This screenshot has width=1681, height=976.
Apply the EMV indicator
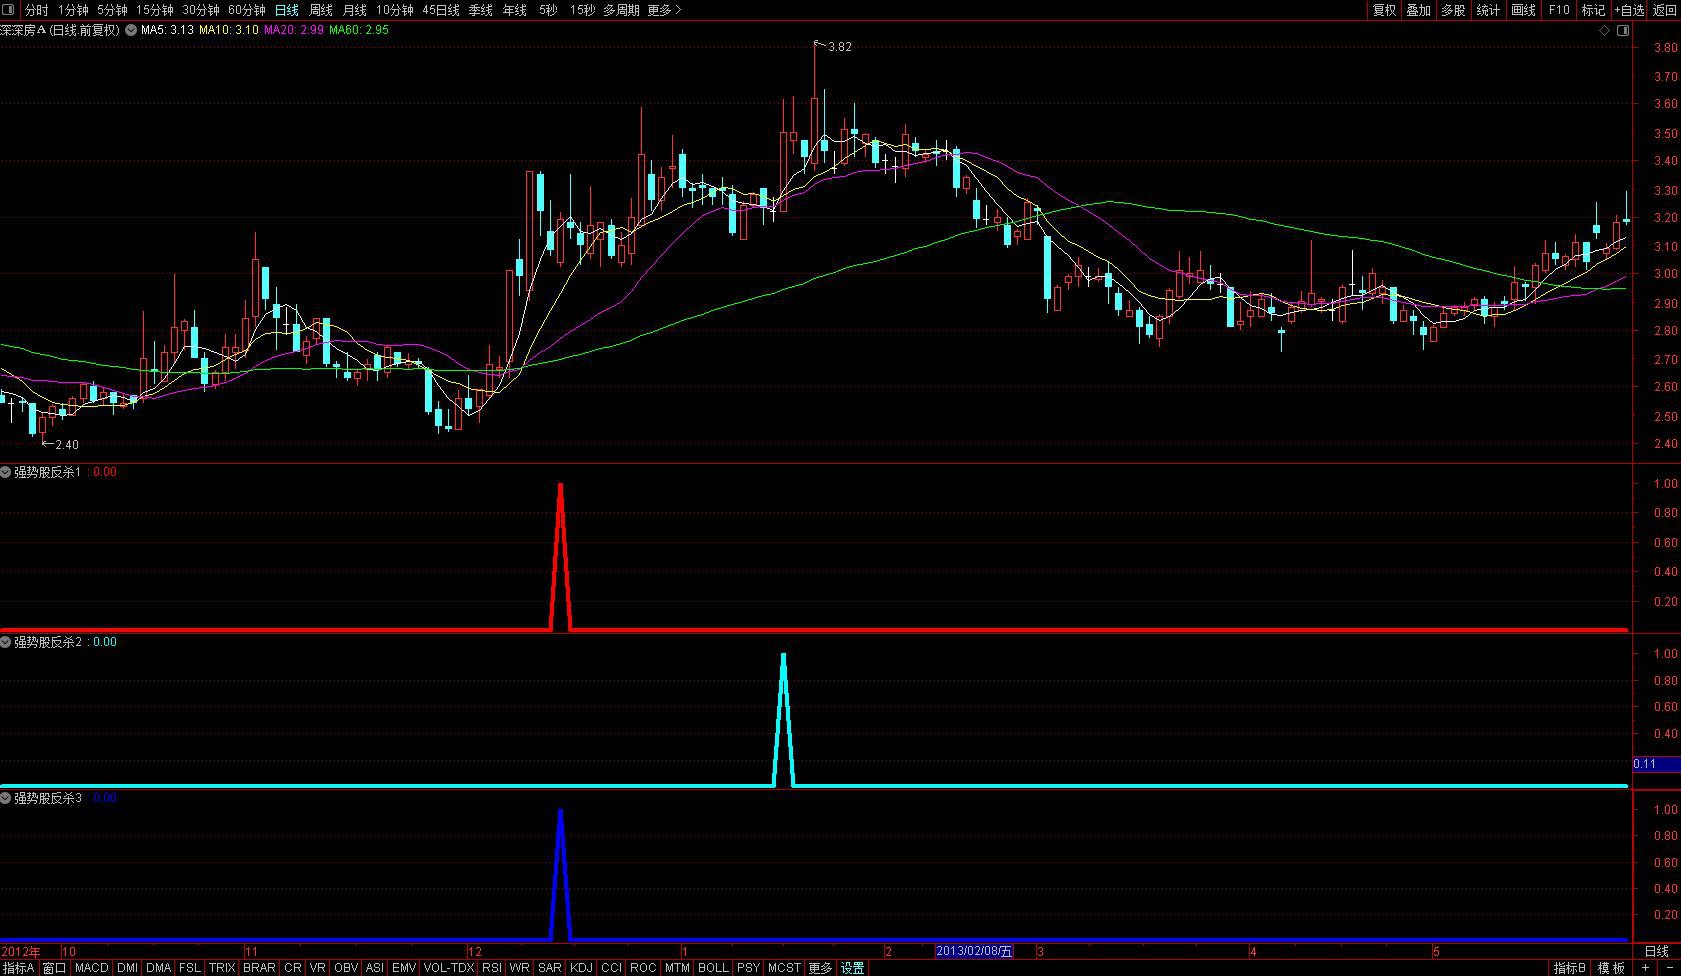[x=404, y=968]
